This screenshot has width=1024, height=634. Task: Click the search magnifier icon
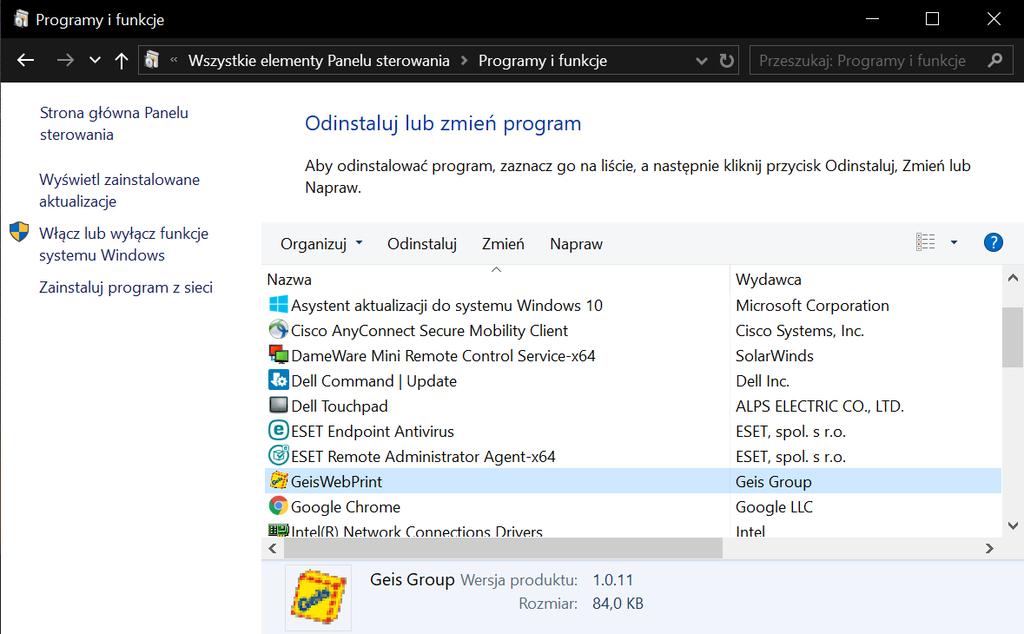(x=995, y=60)
